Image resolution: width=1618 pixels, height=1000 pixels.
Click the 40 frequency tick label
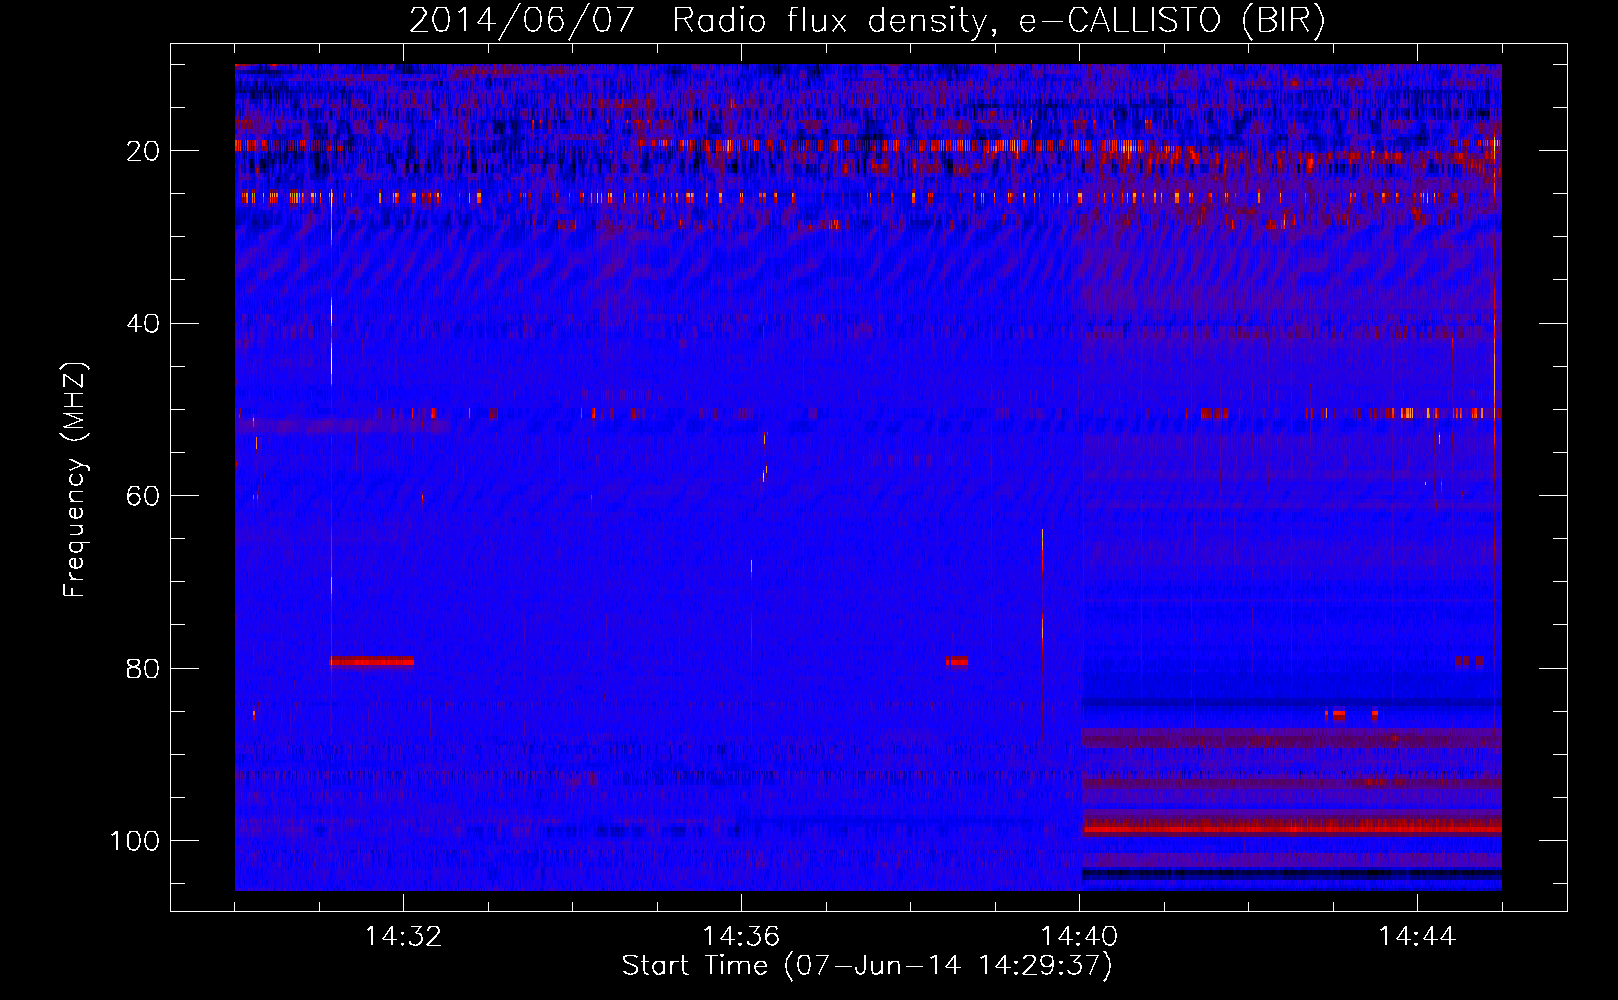(x=143, y=324)
